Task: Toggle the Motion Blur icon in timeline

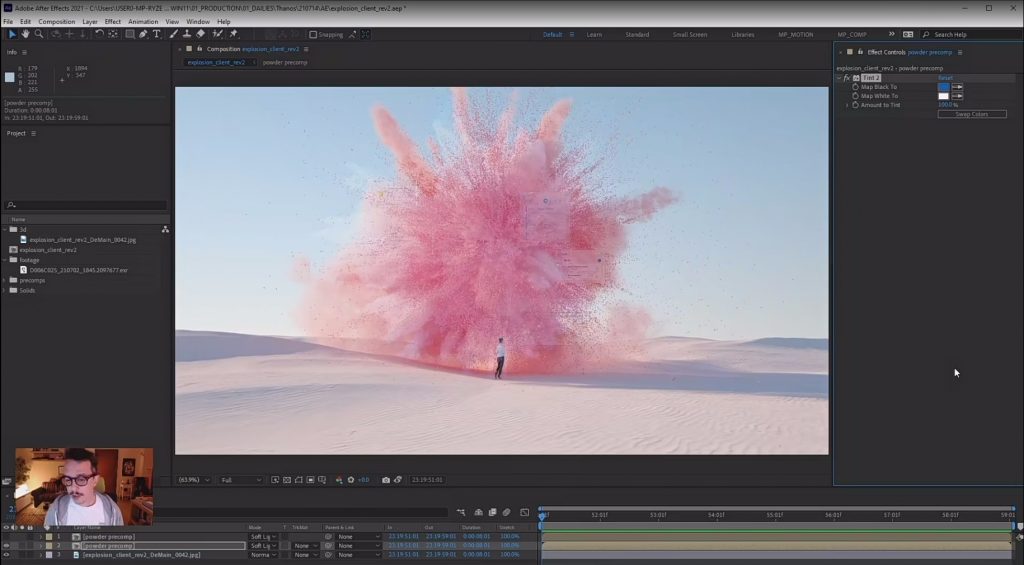Action: 506,512
